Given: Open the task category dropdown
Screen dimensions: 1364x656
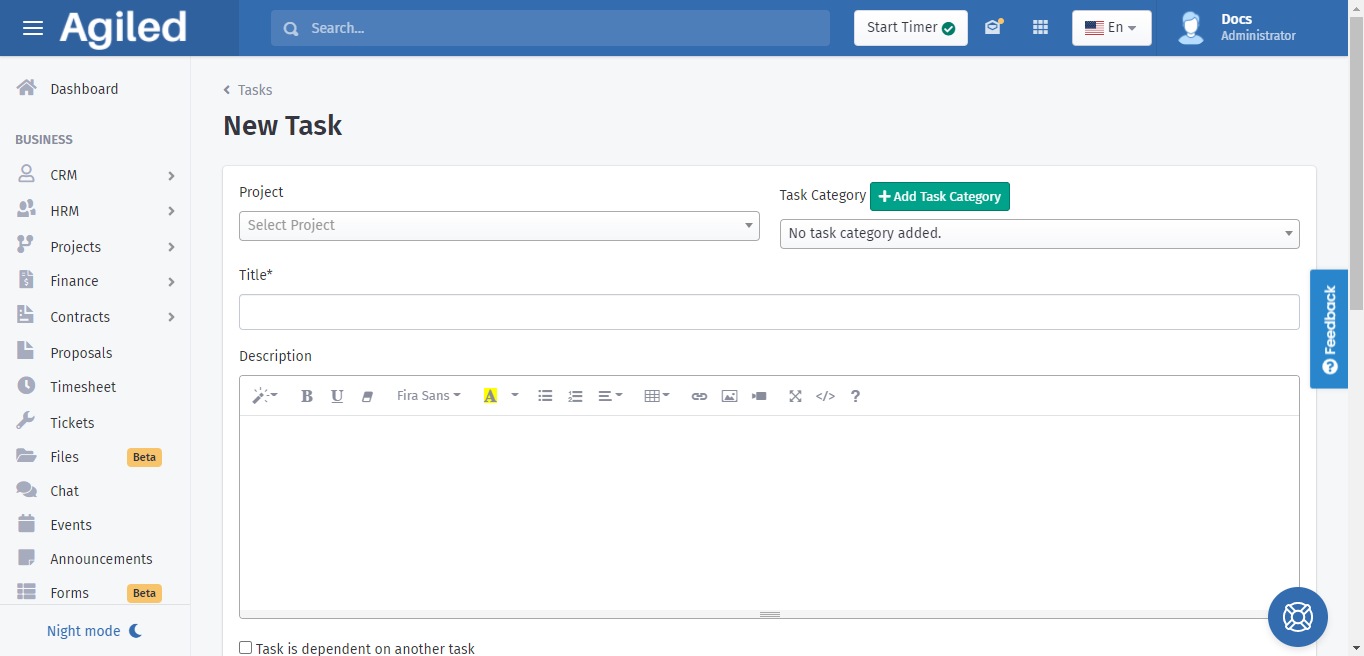Looking at the screenshot, I should point(1039,234).
